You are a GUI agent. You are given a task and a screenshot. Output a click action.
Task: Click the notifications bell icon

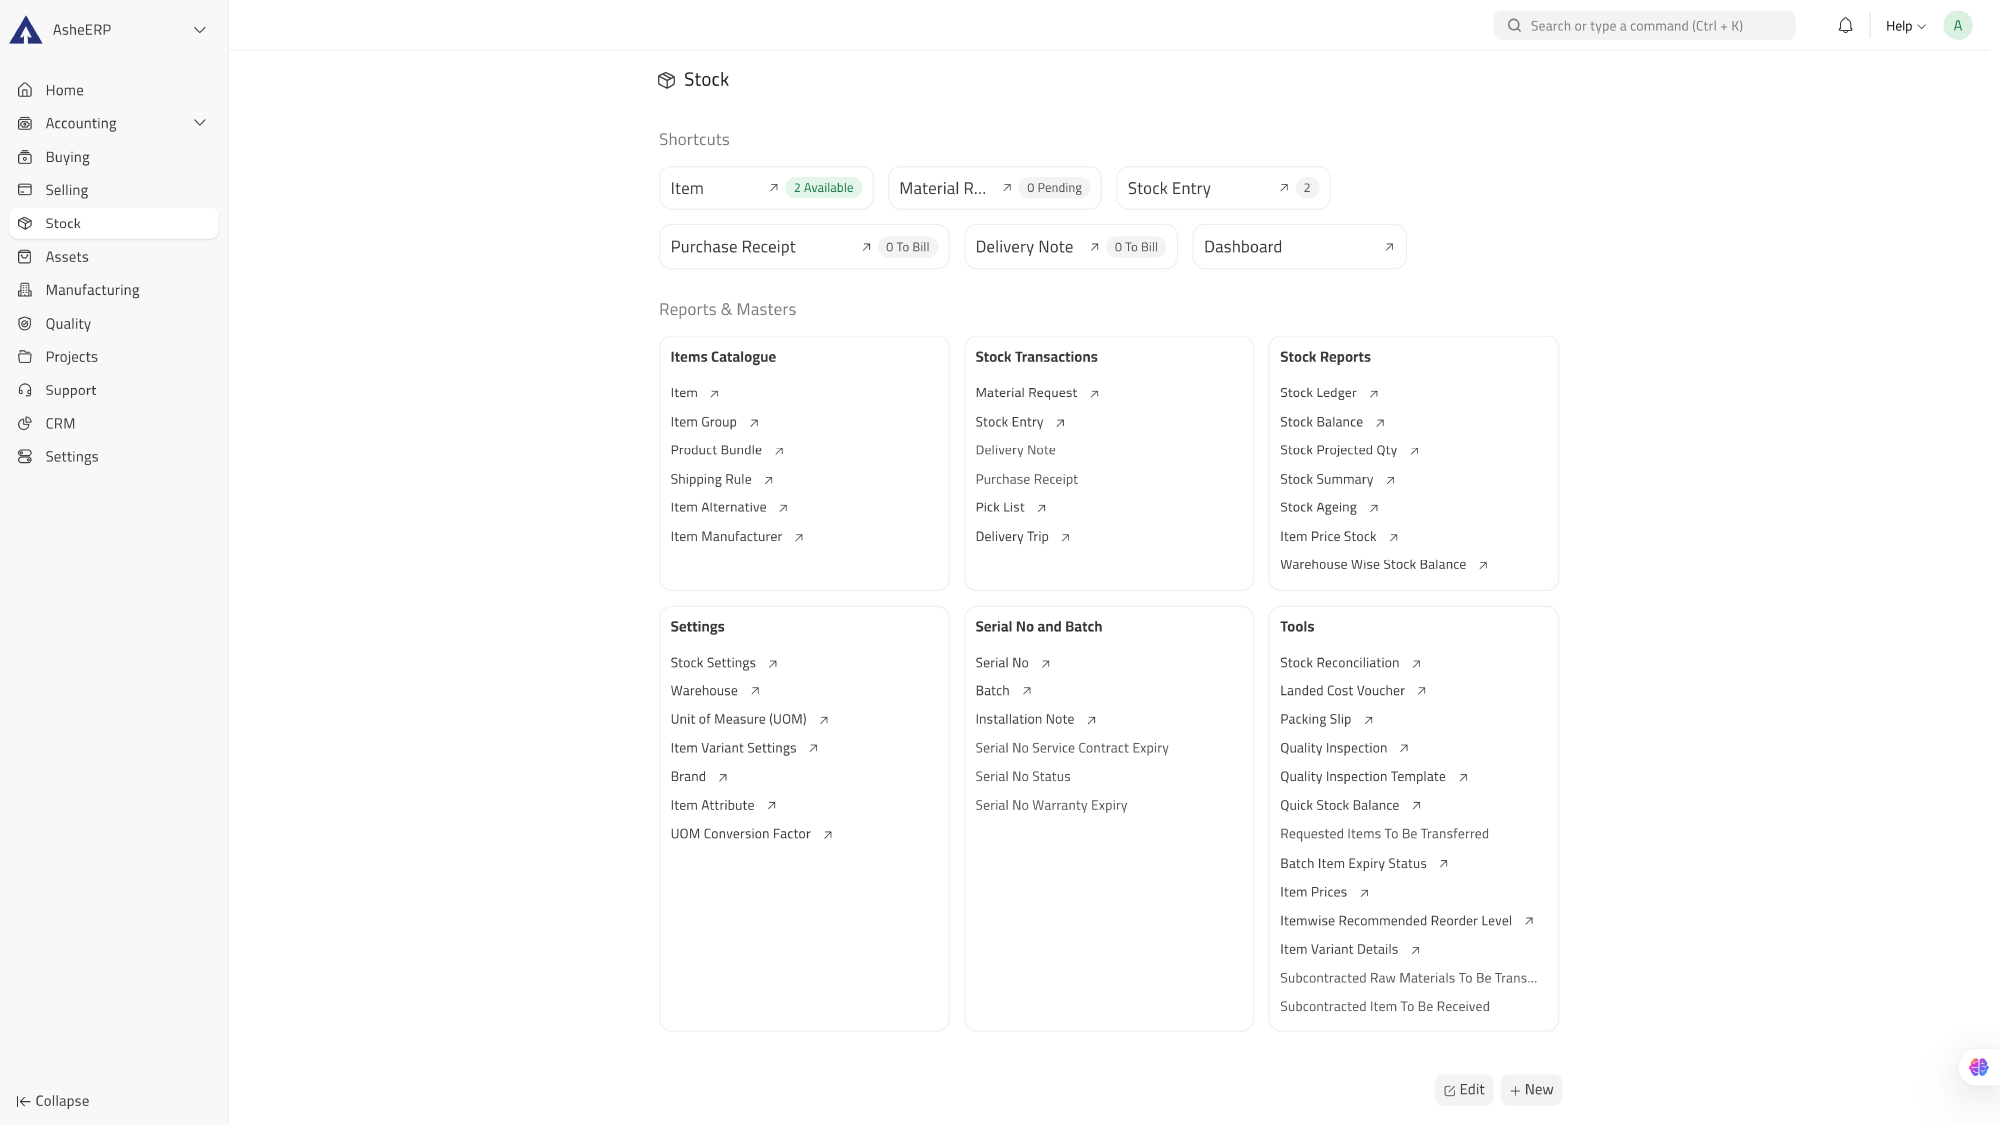coord(1845,26)
